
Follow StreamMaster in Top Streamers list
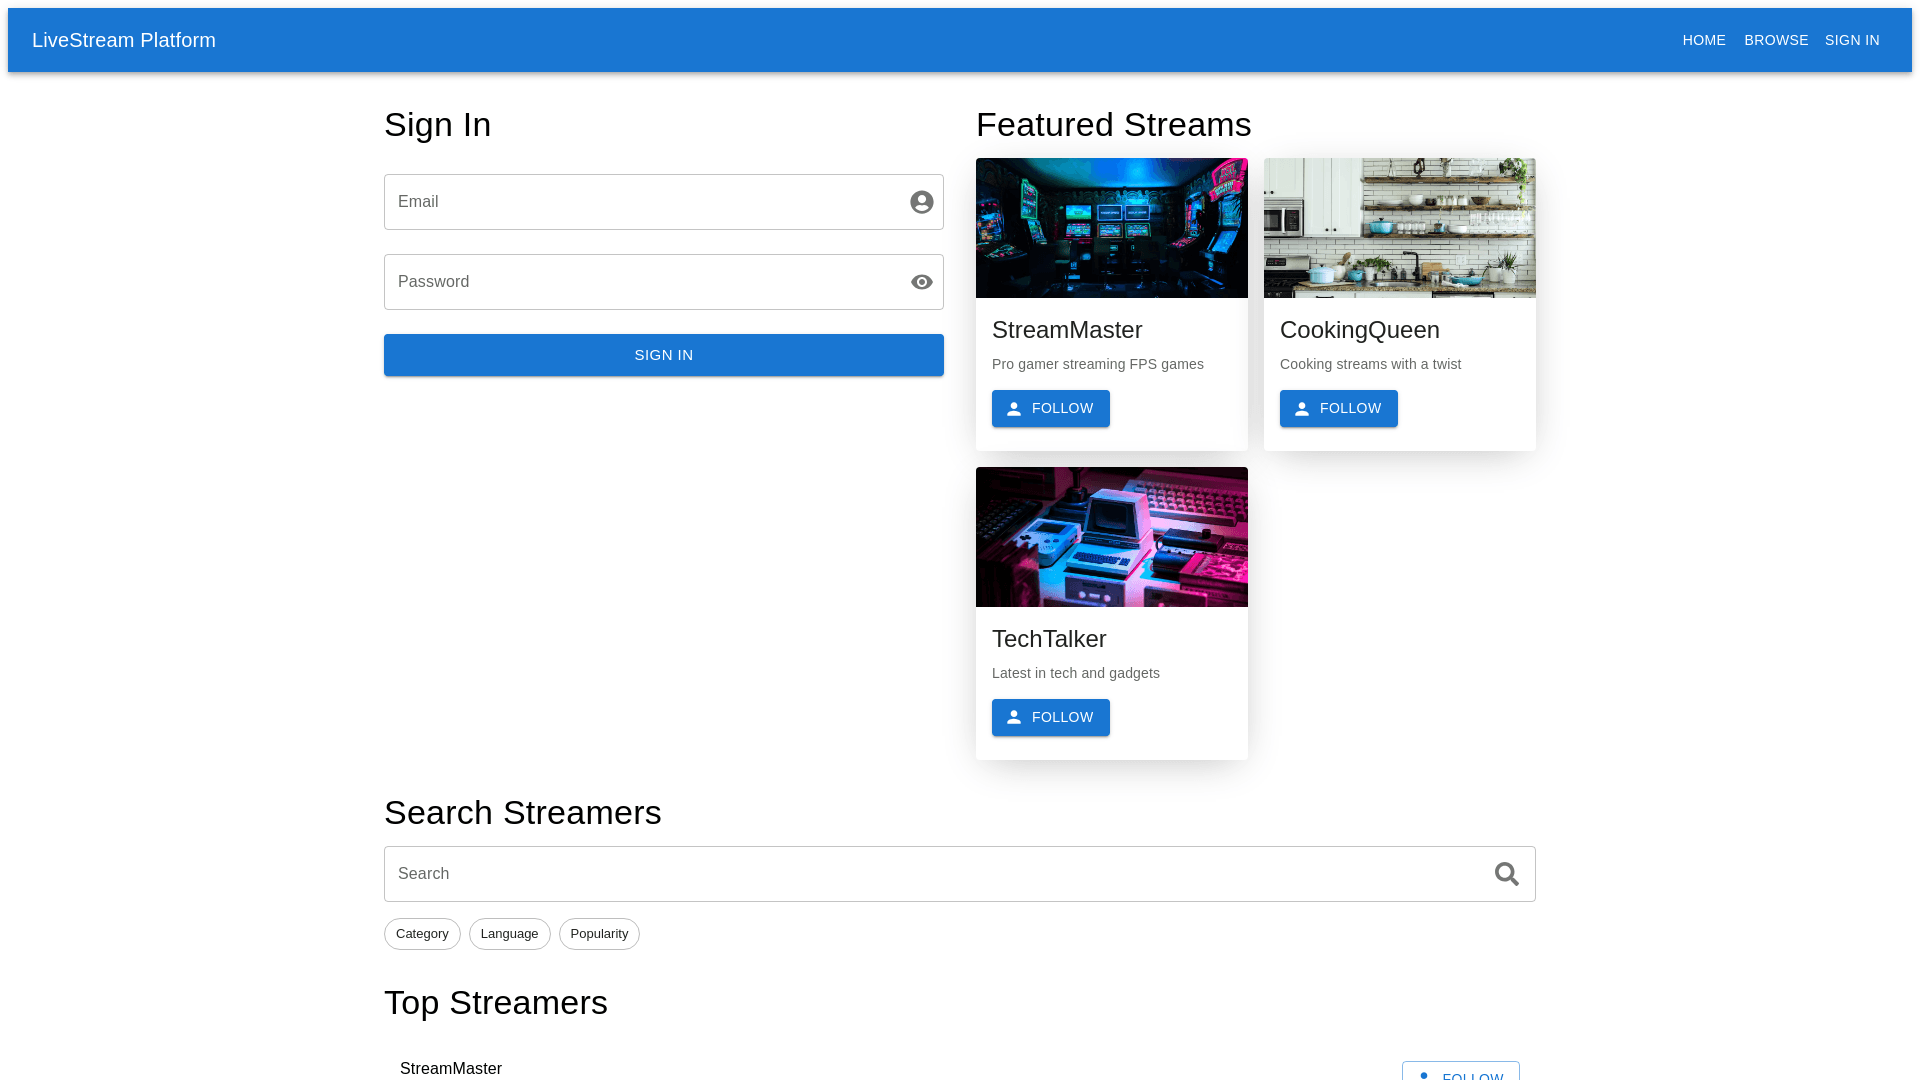[x=1460, y=1072]
